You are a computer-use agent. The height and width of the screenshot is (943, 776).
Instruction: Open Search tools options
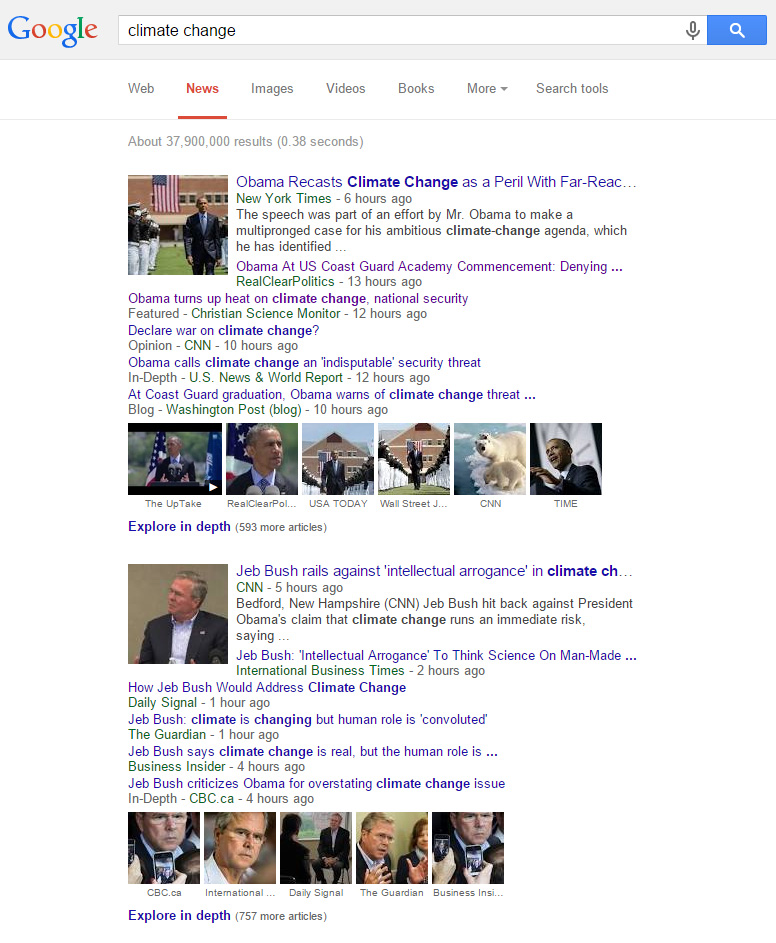(x=572, y=88)
